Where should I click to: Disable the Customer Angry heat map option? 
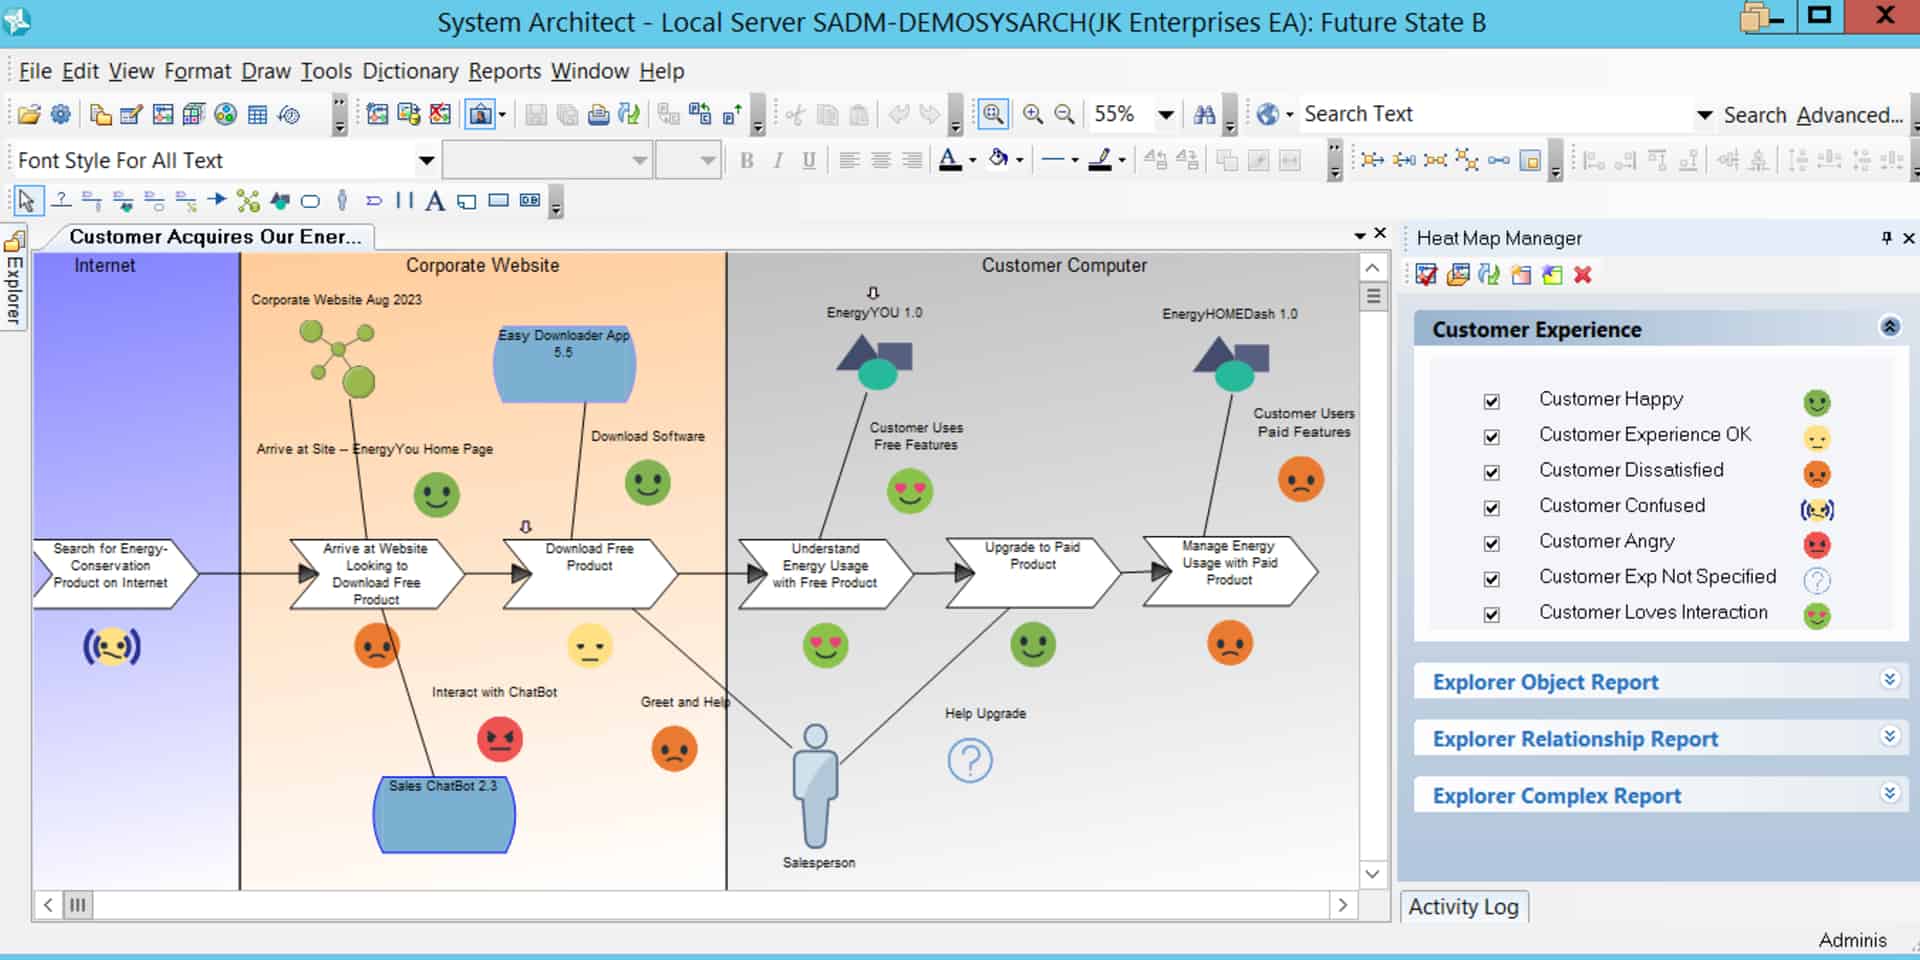point(1491,543)
